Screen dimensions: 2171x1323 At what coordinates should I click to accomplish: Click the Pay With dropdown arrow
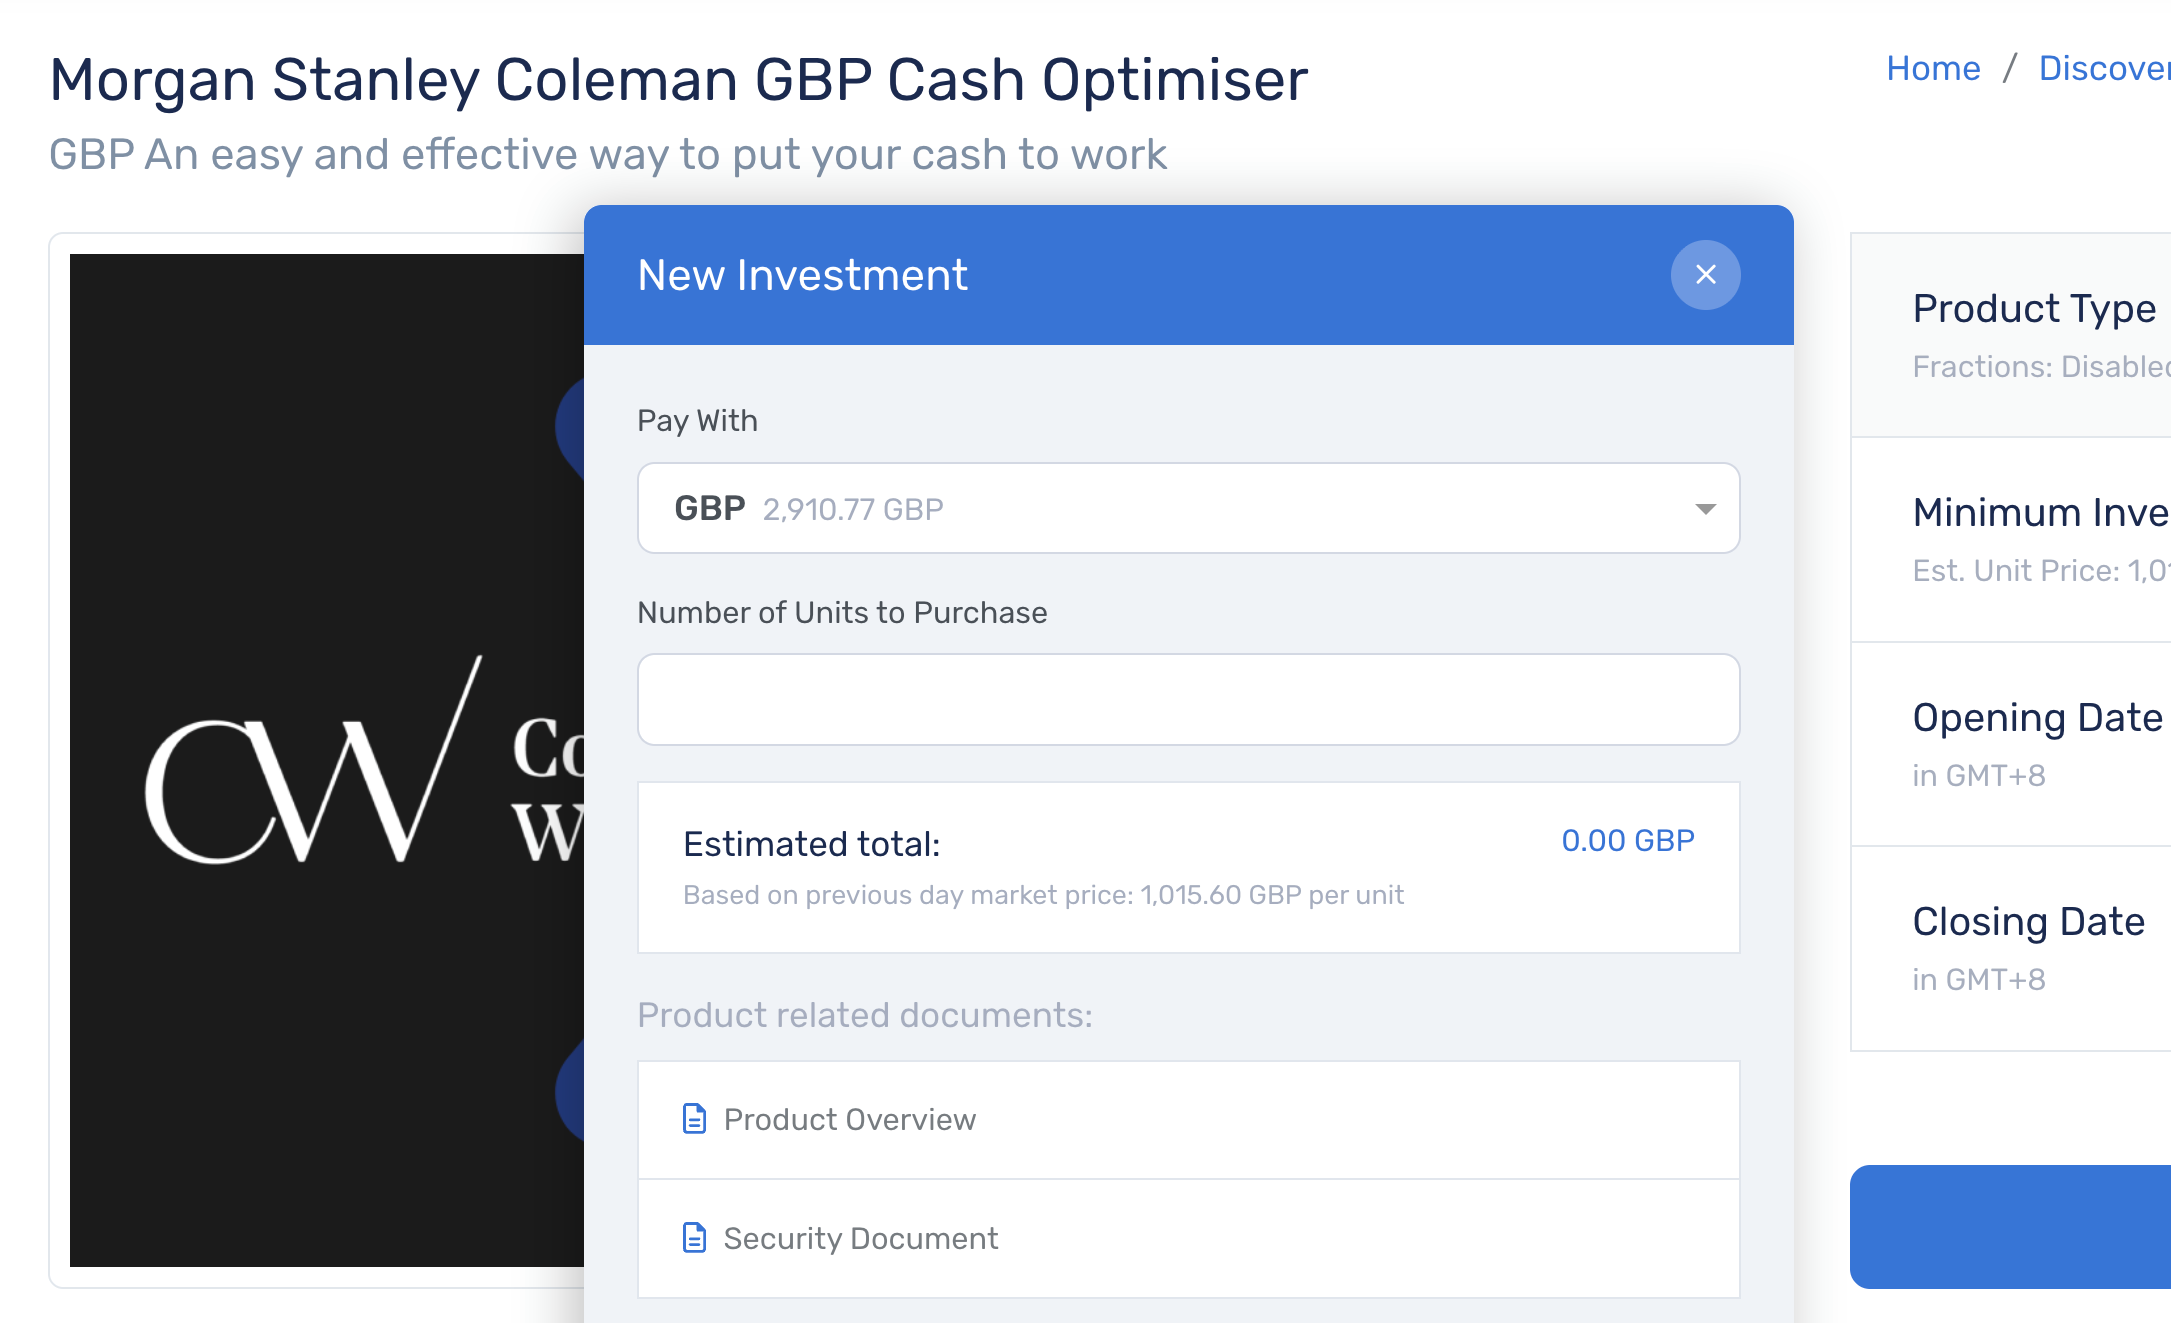click(1705, 509)
